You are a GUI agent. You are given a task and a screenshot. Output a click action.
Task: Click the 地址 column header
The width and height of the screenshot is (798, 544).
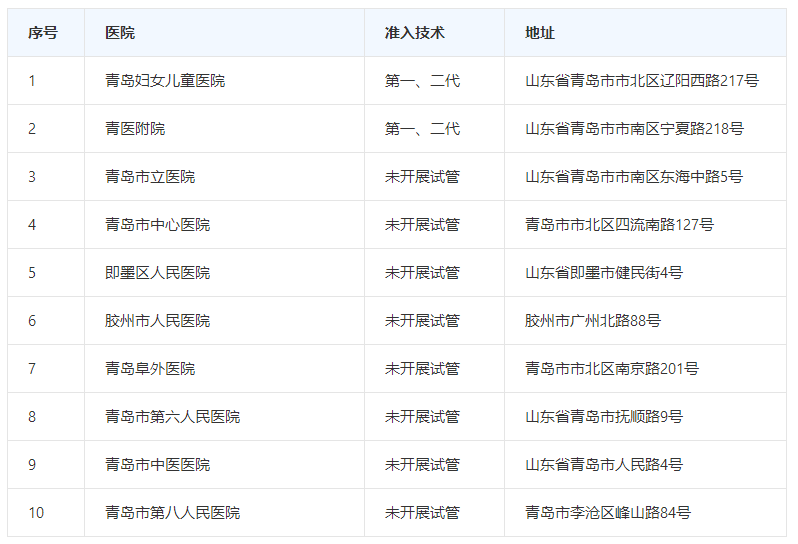point(539,33)
